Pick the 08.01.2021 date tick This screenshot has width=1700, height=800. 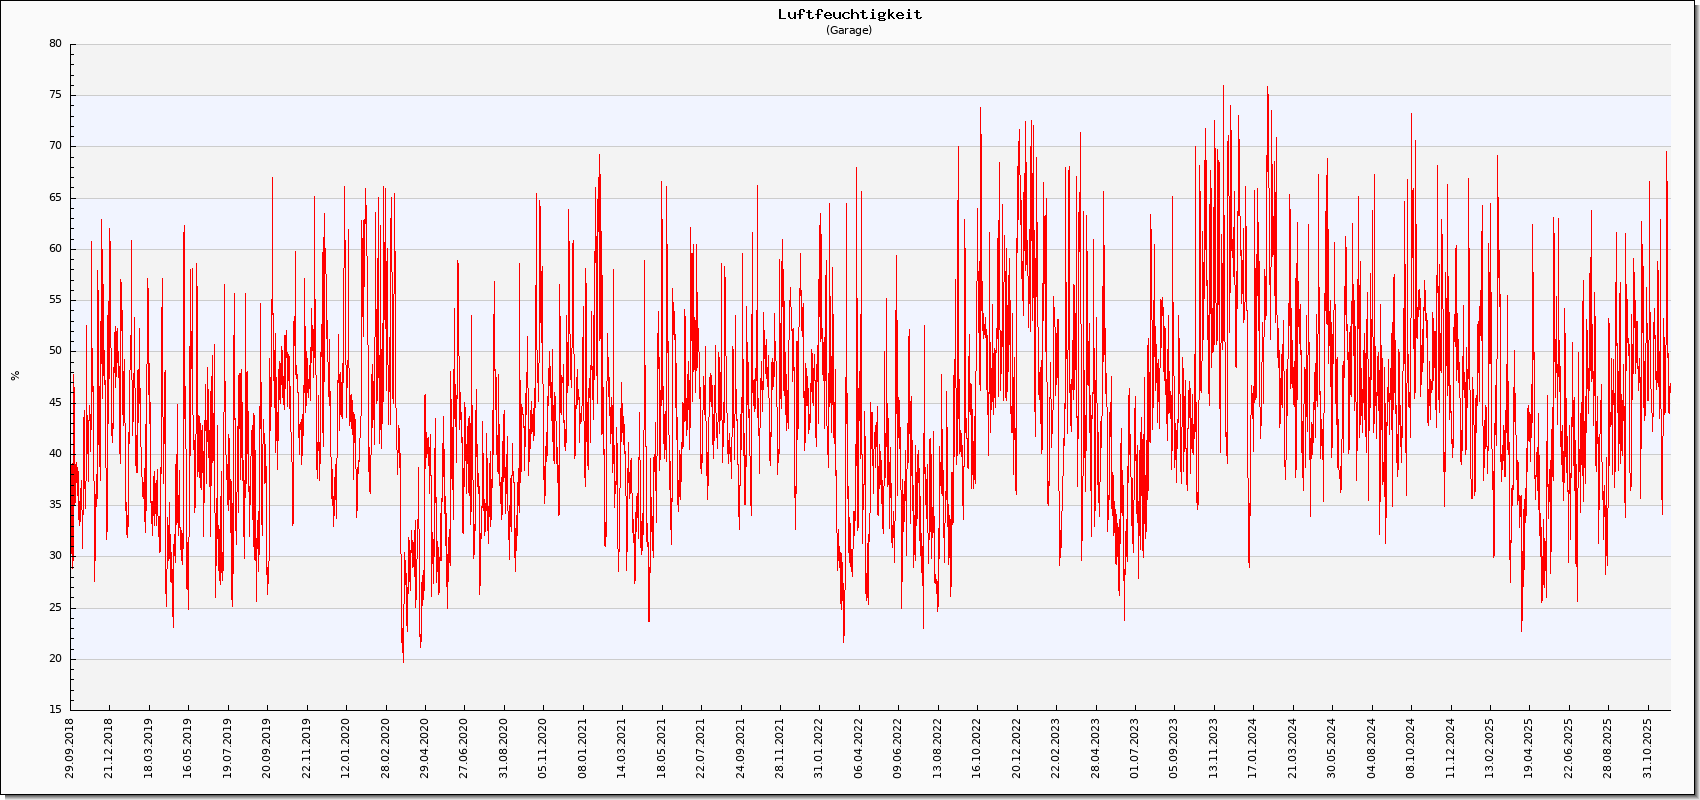click(583, 749)
